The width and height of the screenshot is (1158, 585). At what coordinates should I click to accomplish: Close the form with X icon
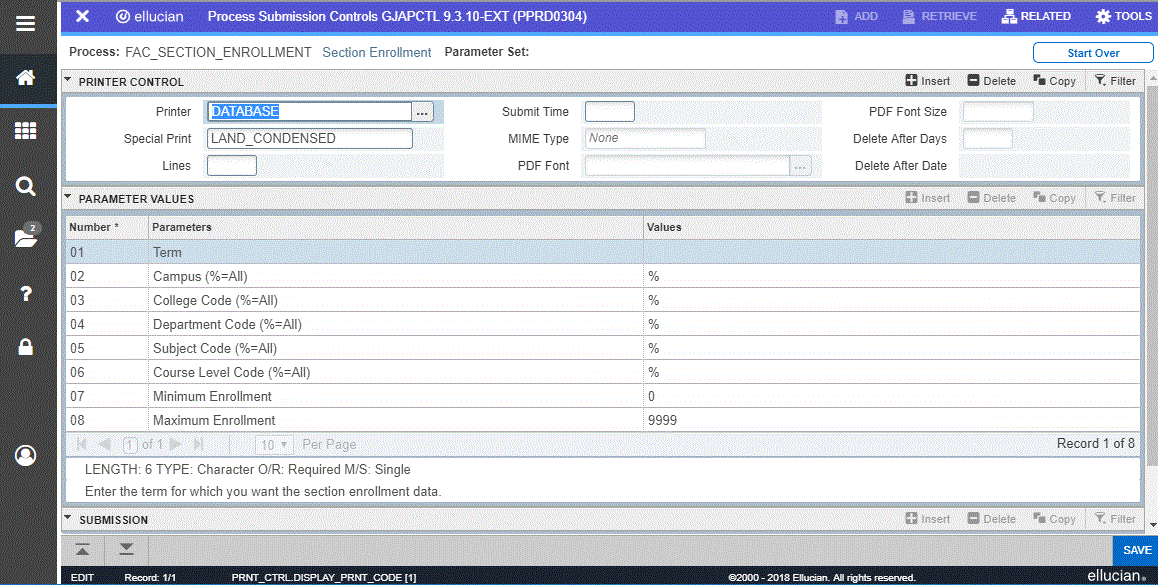[83, 16]
